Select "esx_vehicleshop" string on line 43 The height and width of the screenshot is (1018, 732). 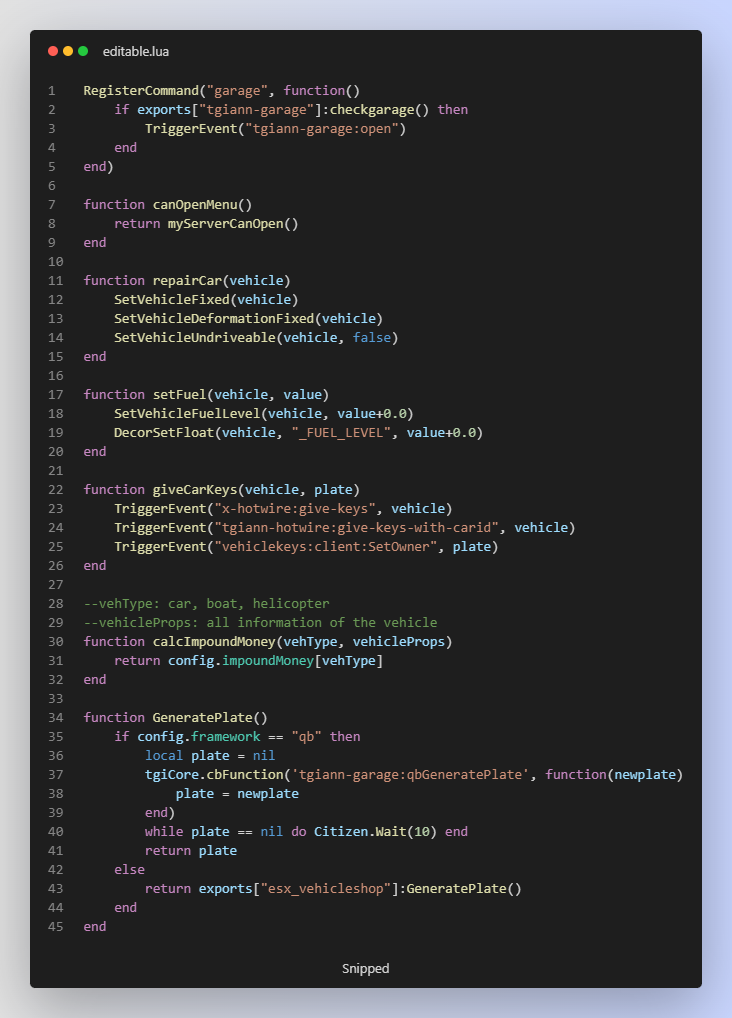[326, 889]
